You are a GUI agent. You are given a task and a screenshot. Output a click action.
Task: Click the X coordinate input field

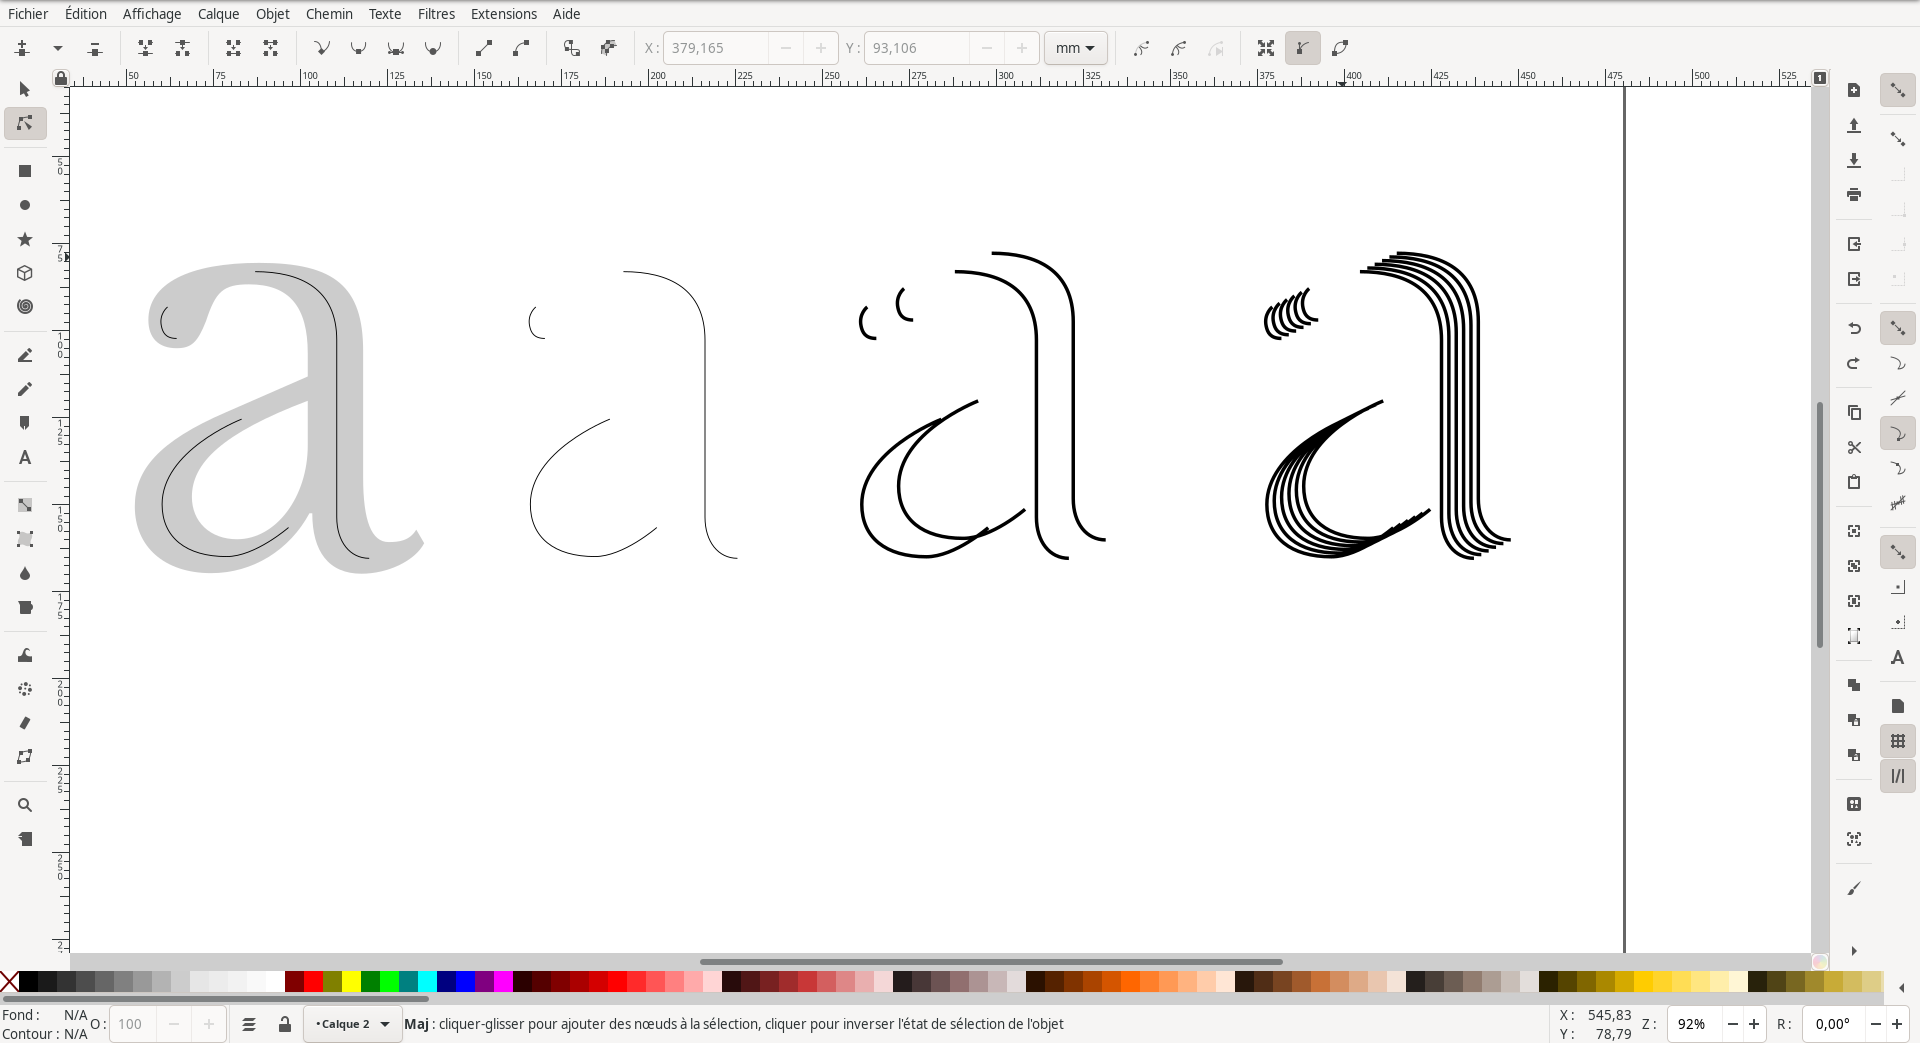point(715,48)
